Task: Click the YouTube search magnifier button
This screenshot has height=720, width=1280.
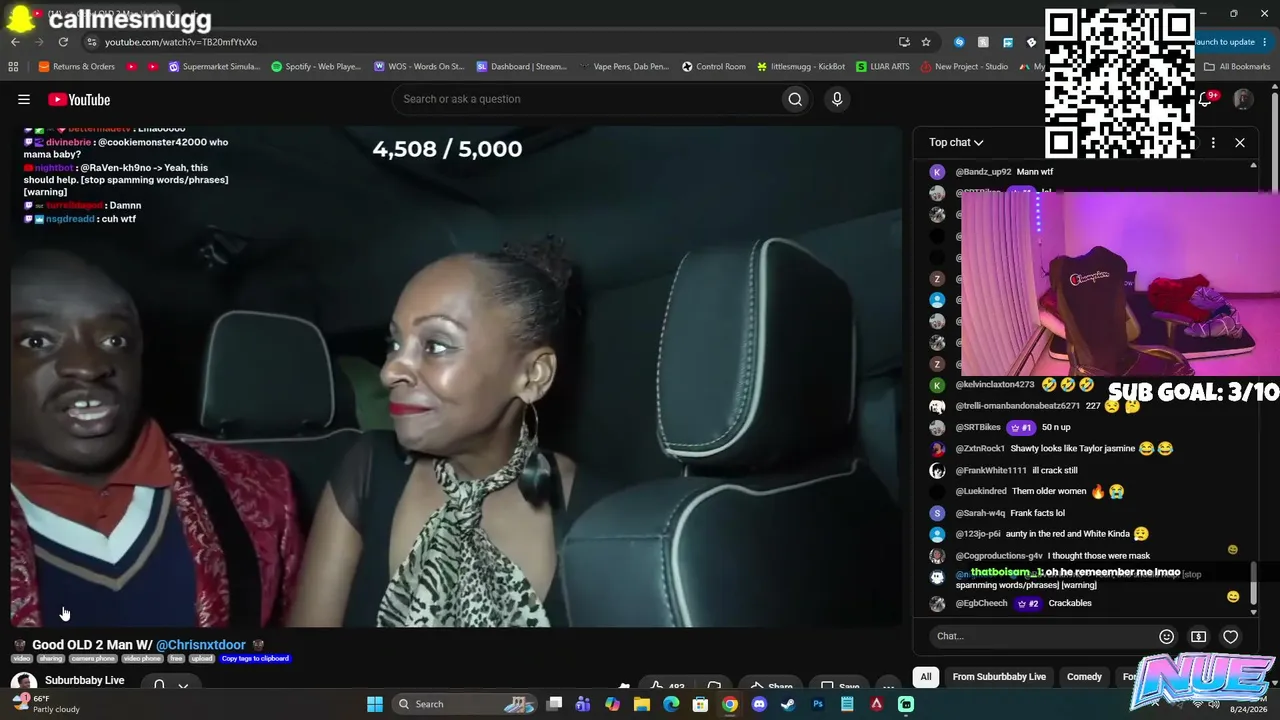Action: point(795,99)
